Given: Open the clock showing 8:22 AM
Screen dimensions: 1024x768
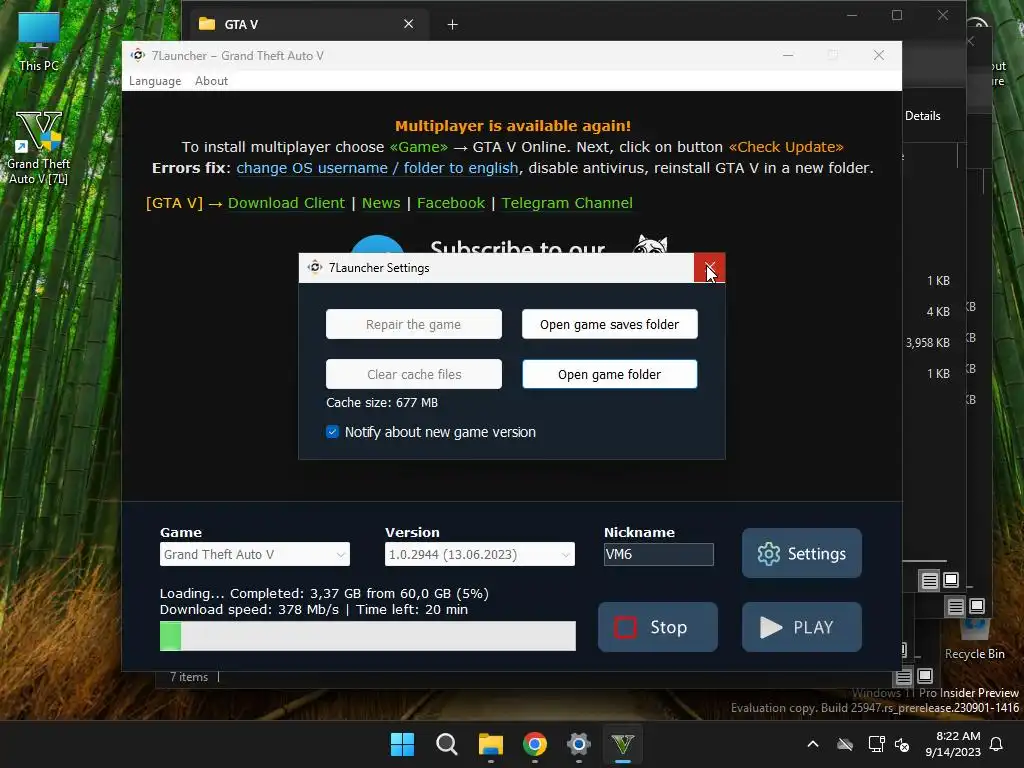Looking at the screenshot, I should pos(953,744).
